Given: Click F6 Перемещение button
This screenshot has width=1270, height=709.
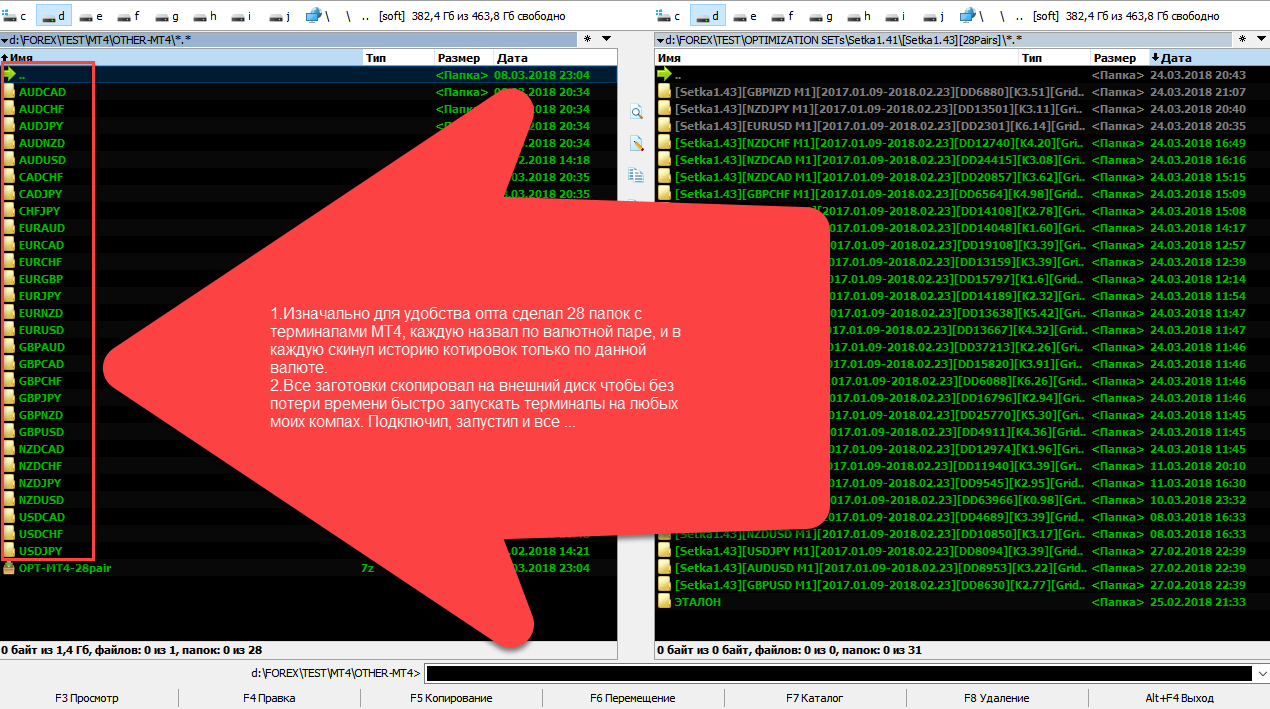Looking at the screenshot, I should (633, 698).
